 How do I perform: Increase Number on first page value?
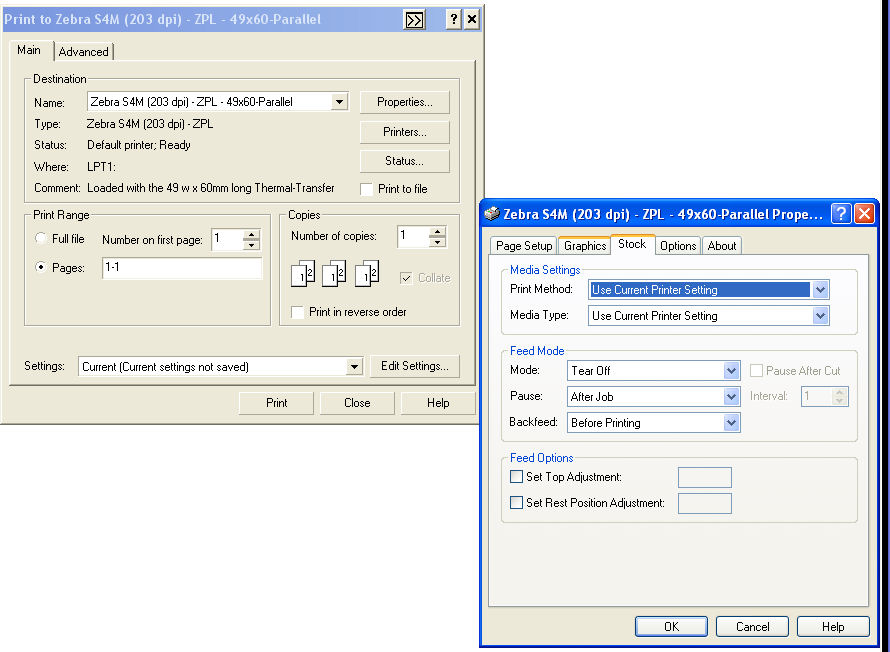pyautogui.click(x=251, y=234)
